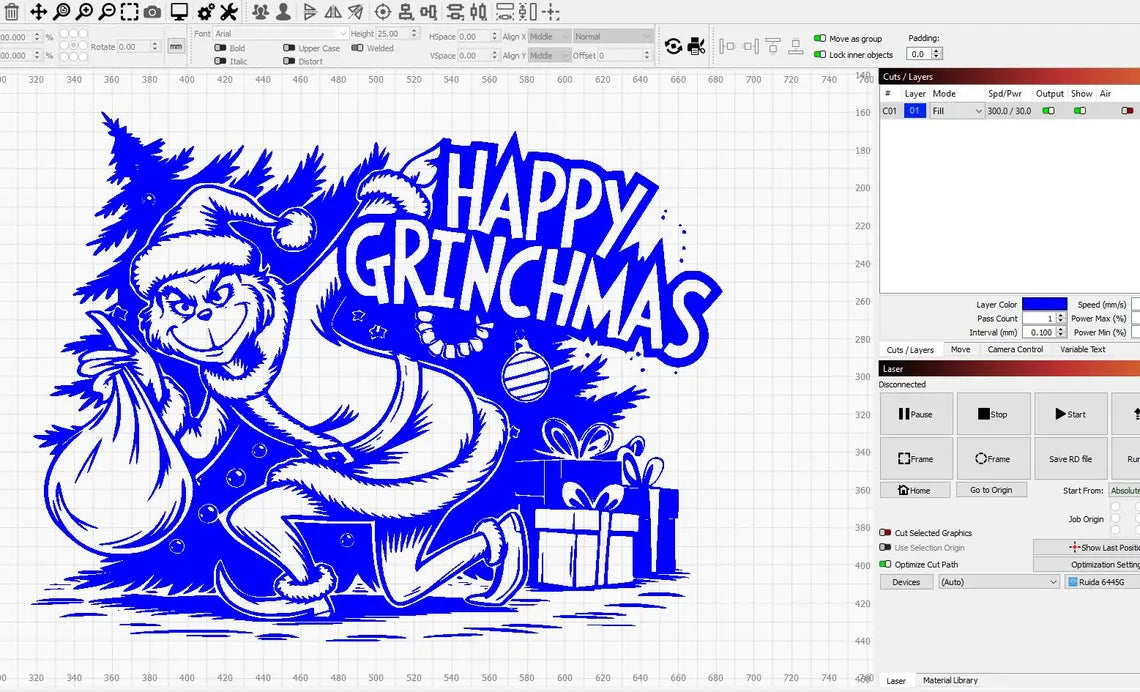Switch to the Camera Control tab

tap(1015, 349)
